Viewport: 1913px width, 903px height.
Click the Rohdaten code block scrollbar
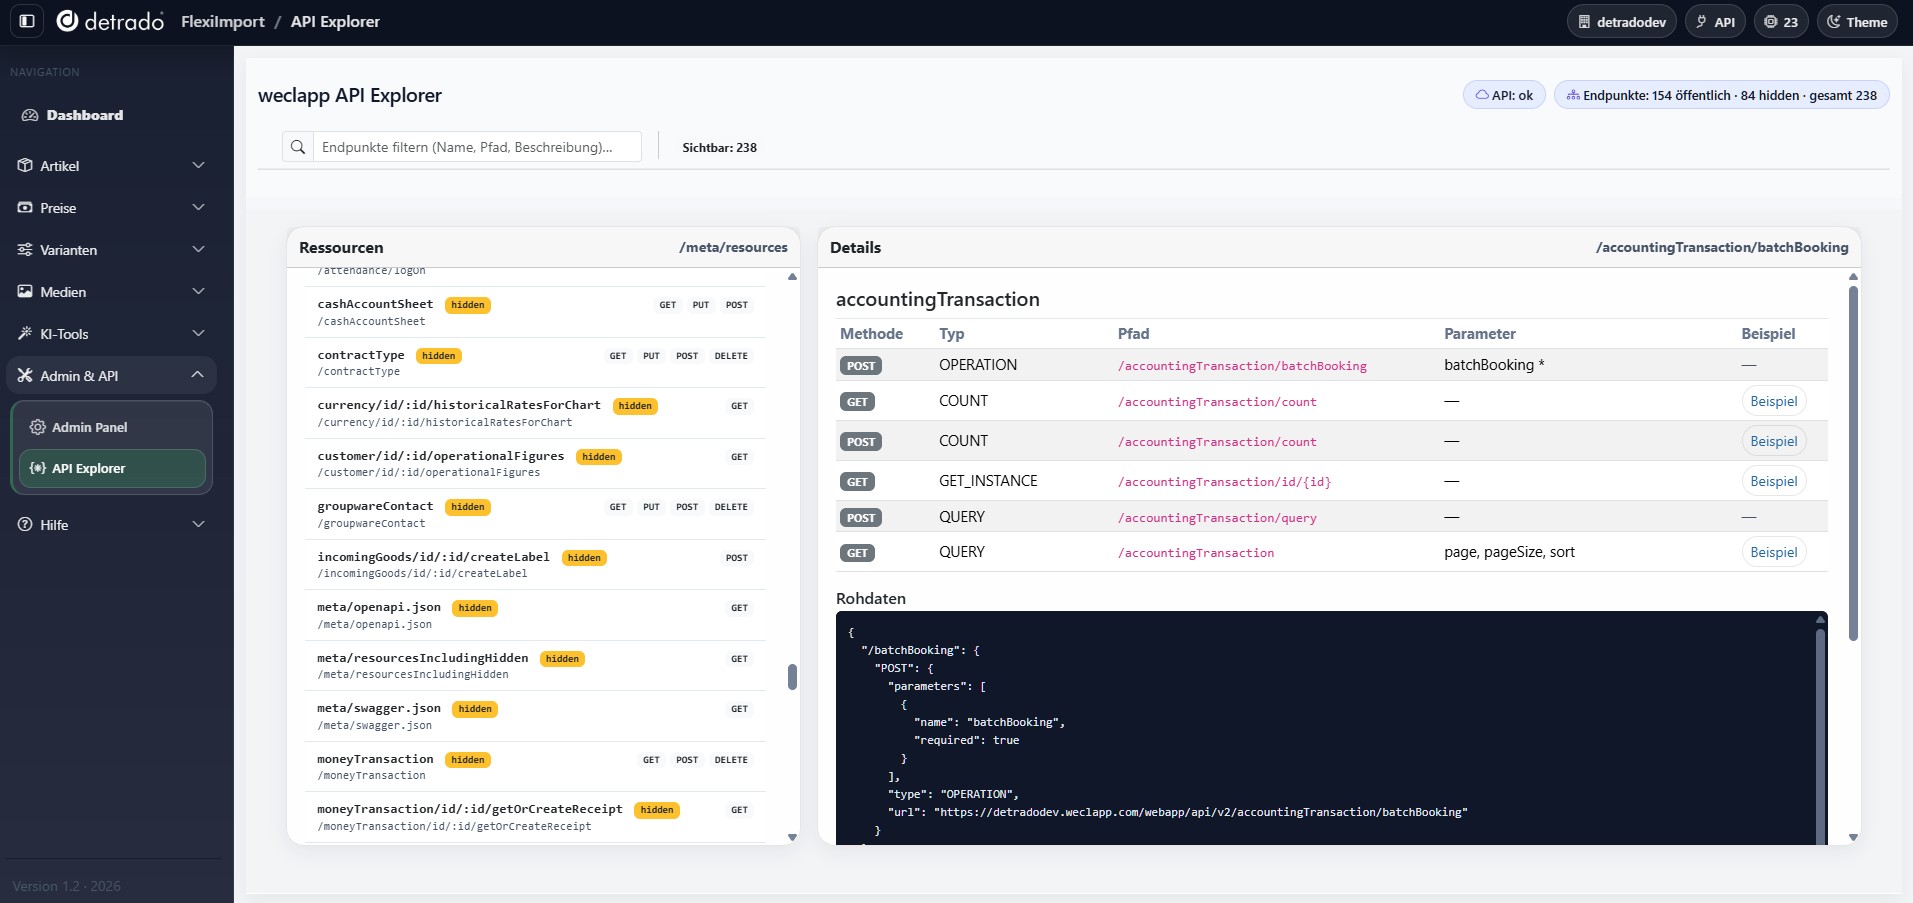tap(1820, 735)
